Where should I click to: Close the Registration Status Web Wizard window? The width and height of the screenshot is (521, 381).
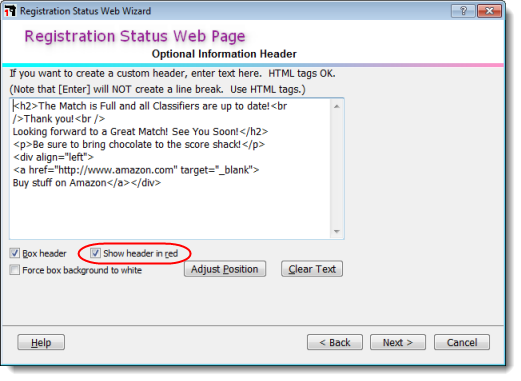[489, 11]
